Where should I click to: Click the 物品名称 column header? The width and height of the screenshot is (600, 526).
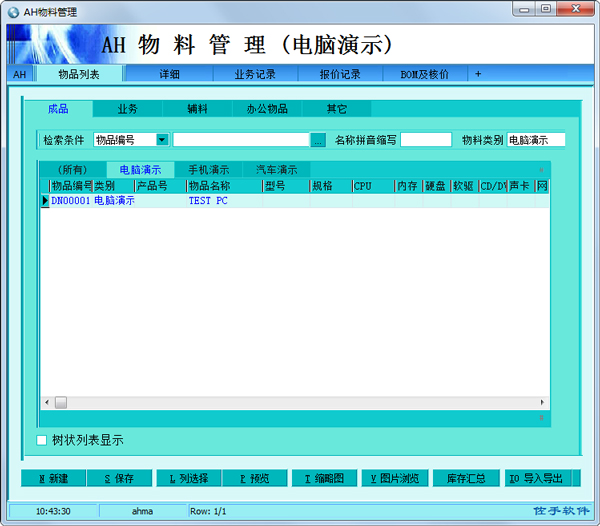pos(225,186)
